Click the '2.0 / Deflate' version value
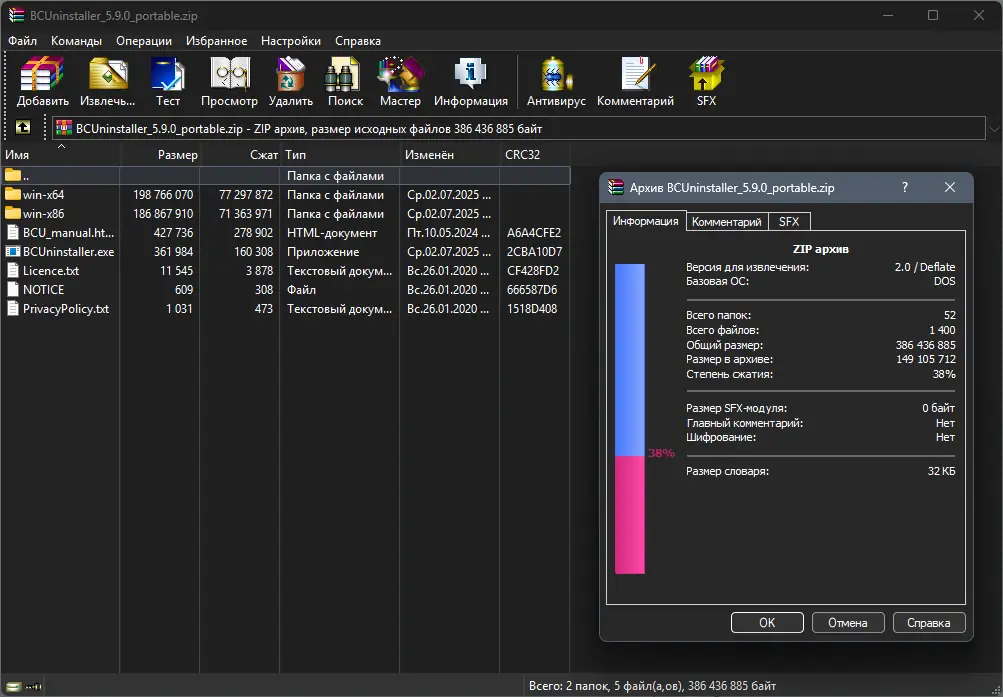The height and width of the screenshot is (697, 1003). pos(925,267)
